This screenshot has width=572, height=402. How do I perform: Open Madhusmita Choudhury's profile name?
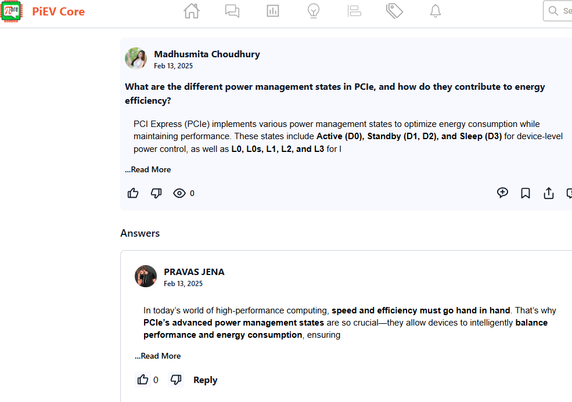point(207,54)
